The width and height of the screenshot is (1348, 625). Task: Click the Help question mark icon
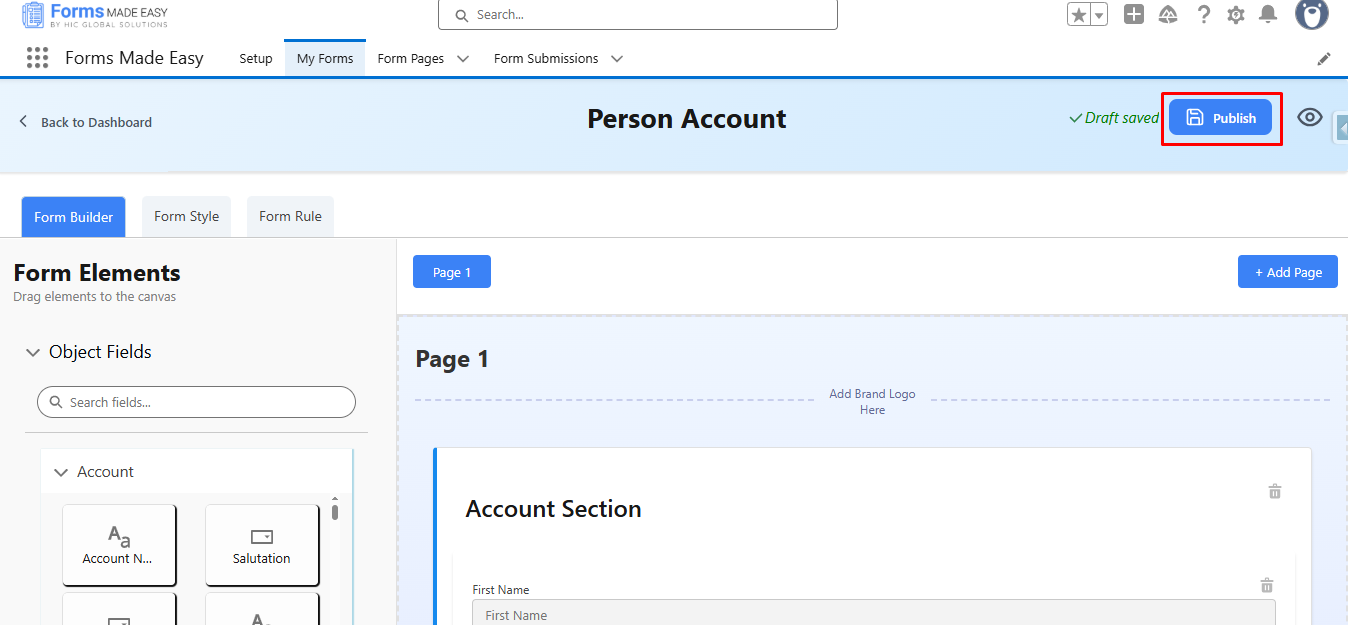pyautogui.click(x=1204, y=14)
